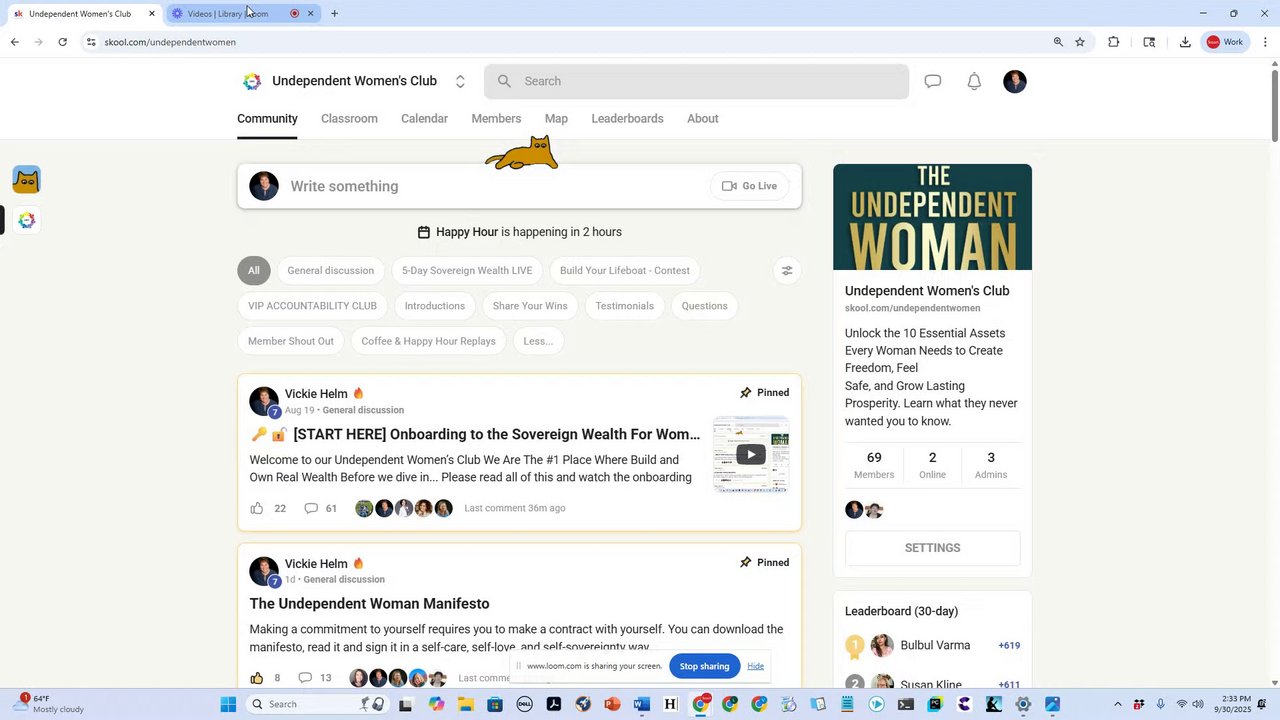The height and width of the screenshot is (720, 1280).
Task: Expand the community switcher arrows
Action: coord(460,81)
